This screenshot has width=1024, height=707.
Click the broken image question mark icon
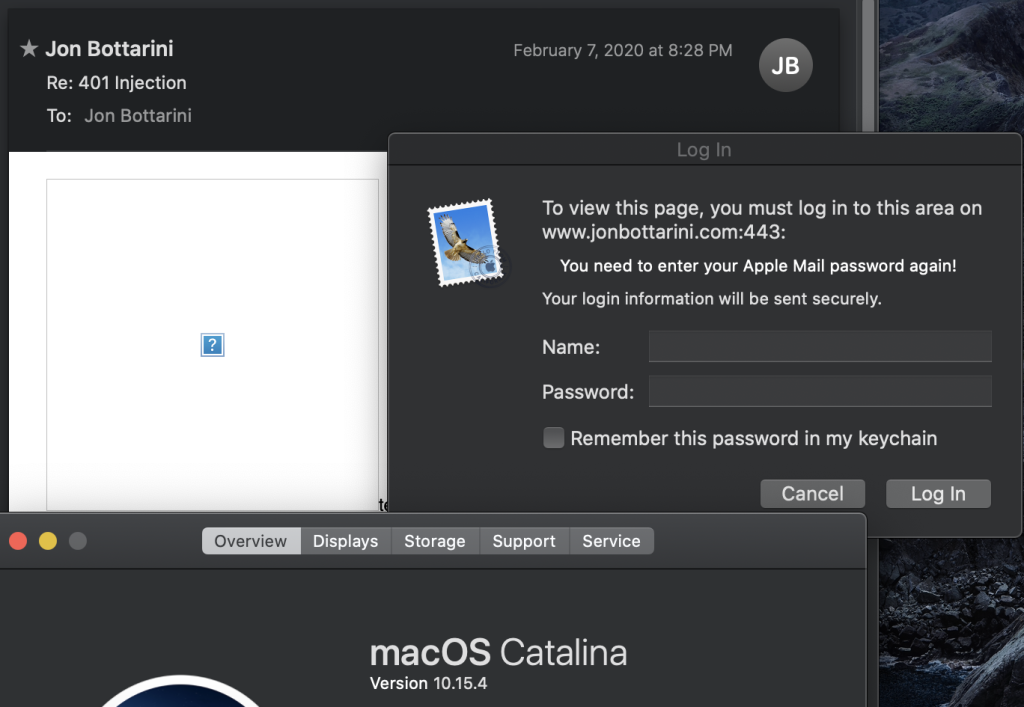coord(212,345)
